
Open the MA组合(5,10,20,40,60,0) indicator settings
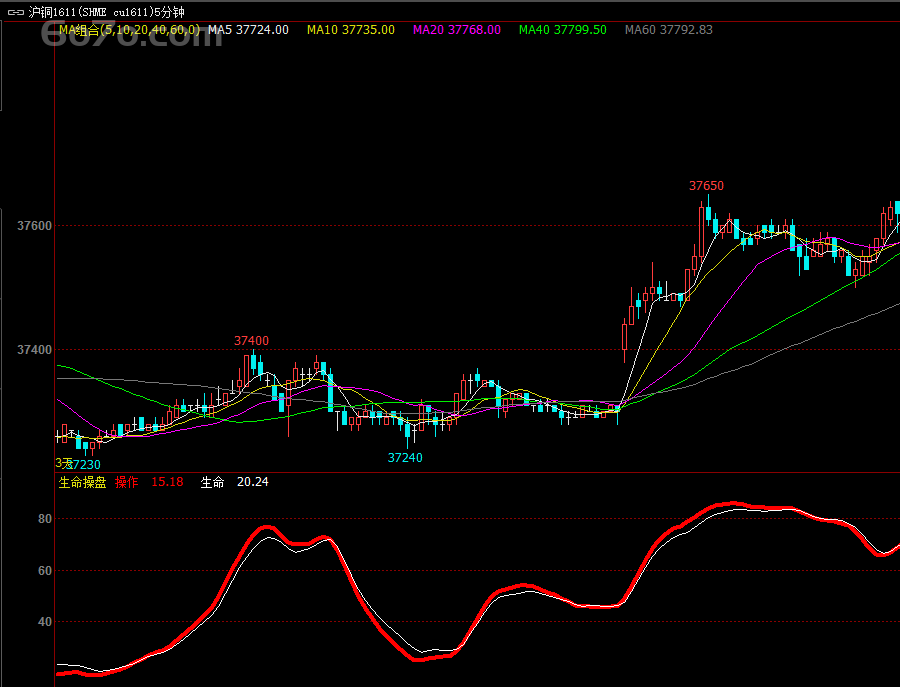click(x=128, y=30)
